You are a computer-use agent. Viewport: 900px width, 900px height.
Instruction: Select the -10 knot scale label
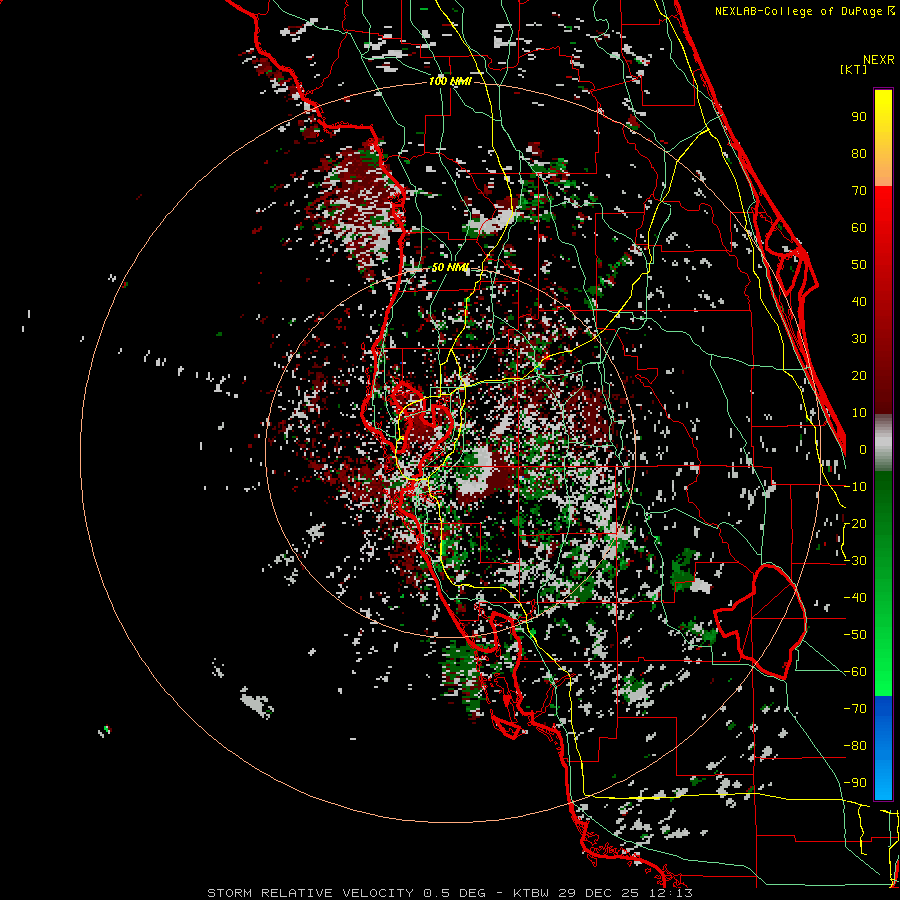tap(855, 487)
